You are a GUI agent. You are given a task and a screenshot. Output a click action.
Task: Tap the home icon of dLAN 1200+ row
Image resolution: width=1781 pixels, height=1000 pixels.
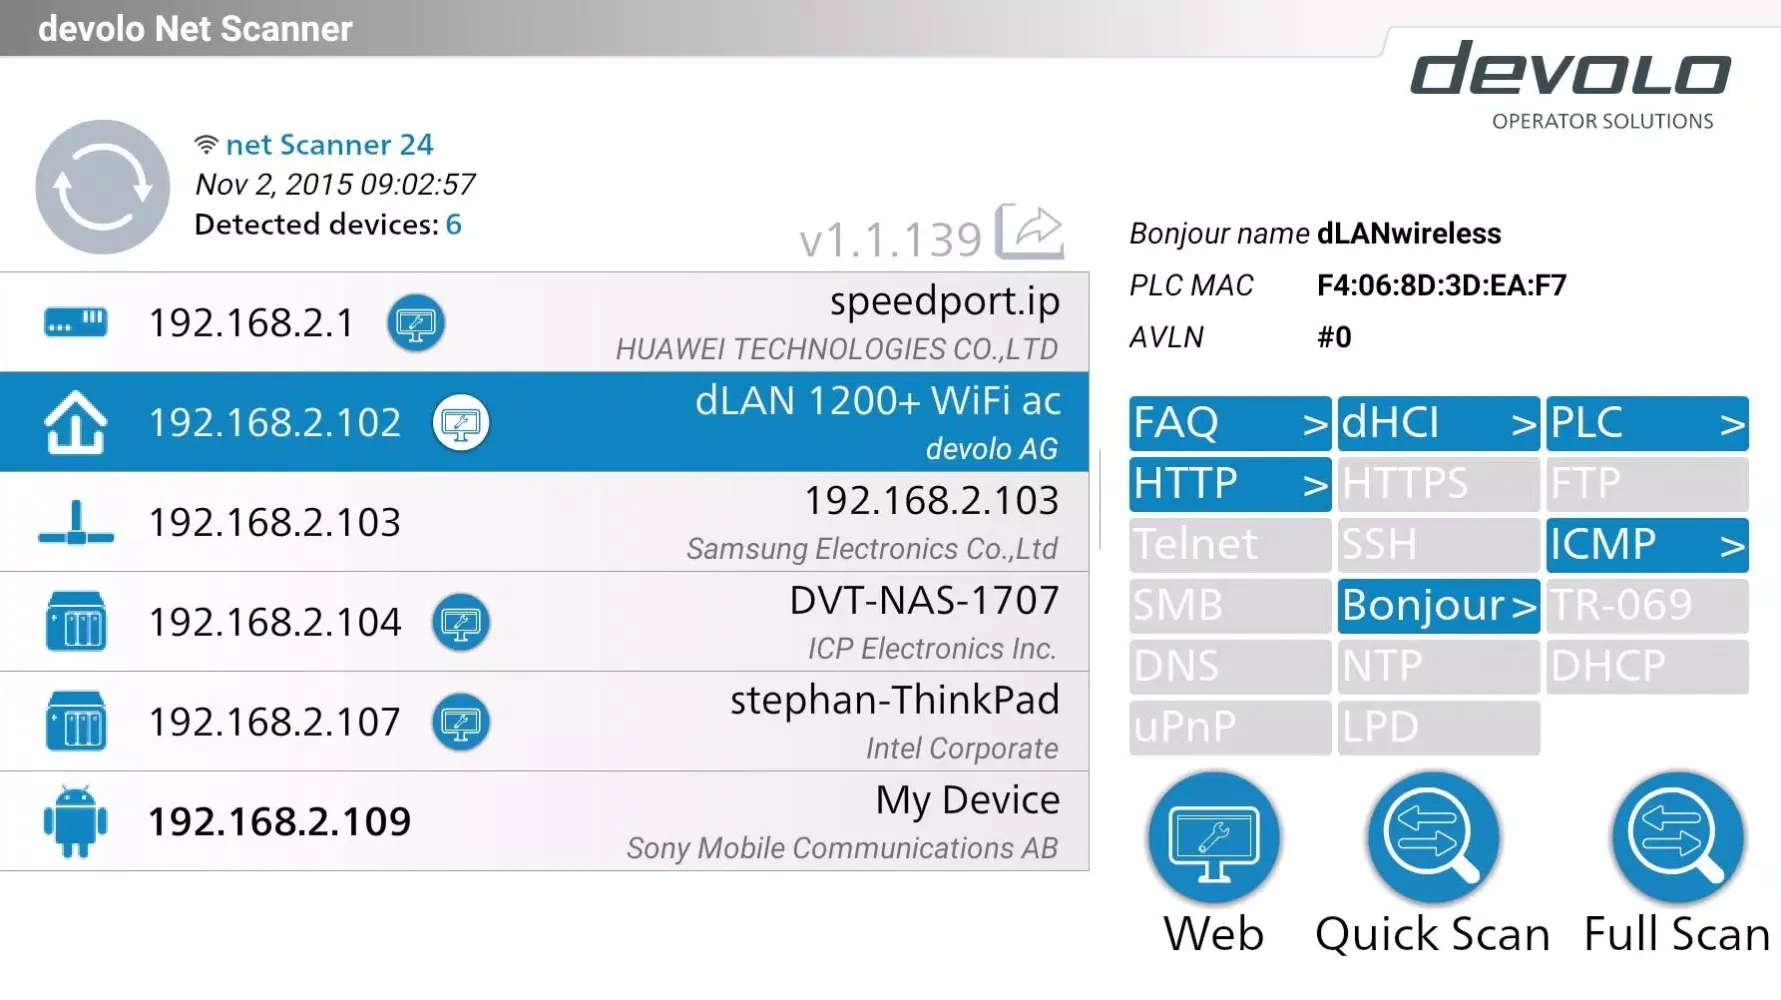point(76,423)
